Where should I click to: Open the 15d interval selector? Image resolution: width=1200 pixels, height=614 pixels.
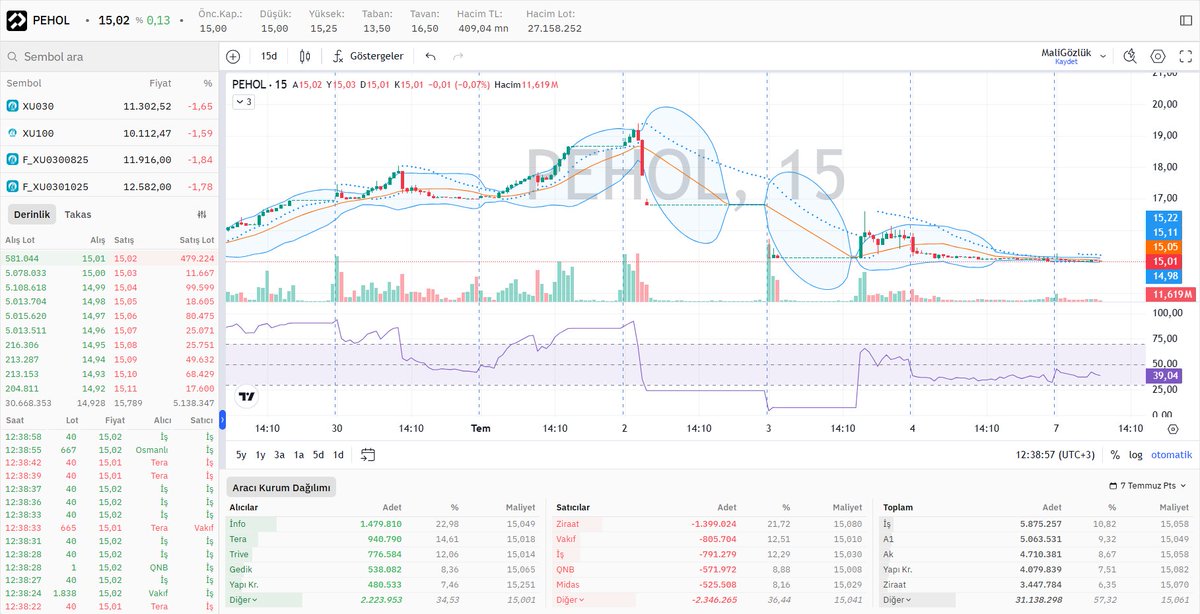pos(270,57)
